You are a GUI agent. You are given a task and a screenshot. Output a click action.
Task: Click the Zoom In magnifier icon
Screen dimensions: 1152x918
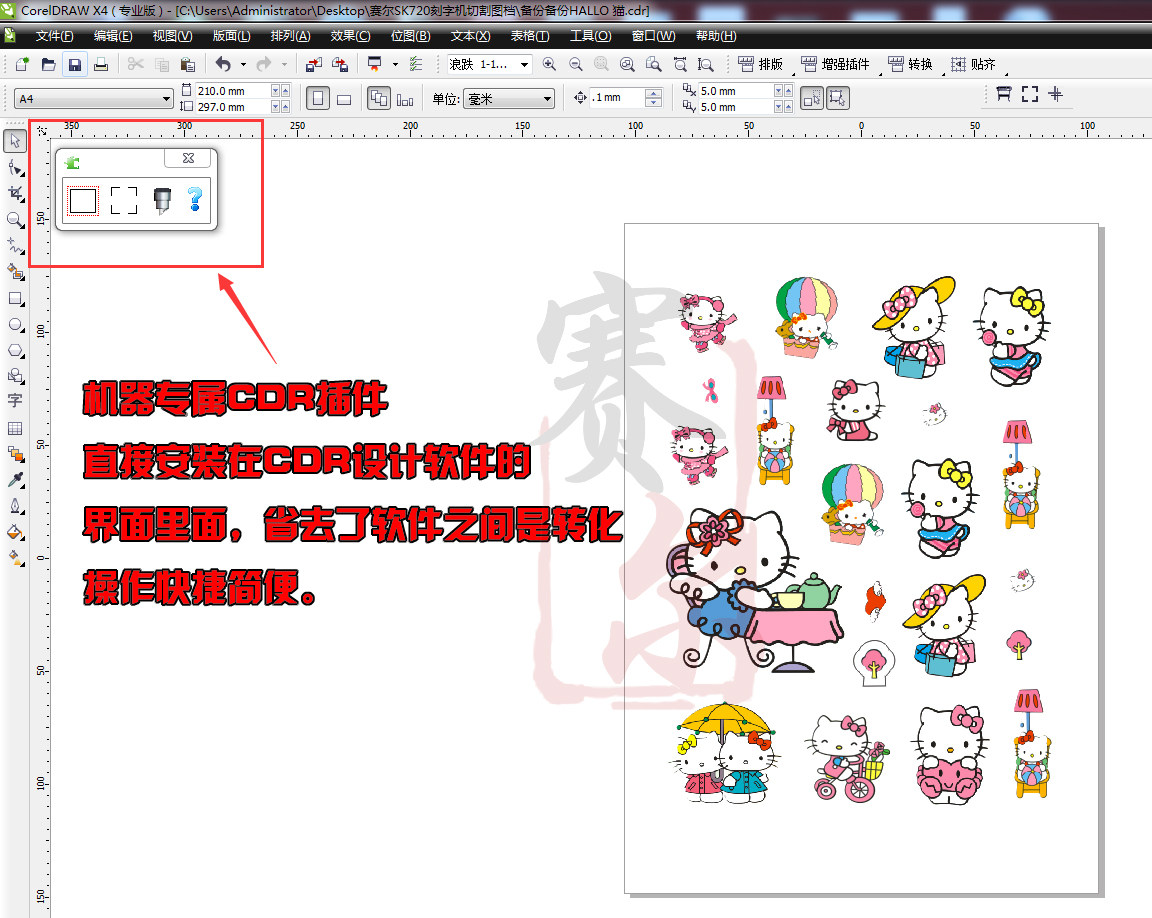(549, 65)
